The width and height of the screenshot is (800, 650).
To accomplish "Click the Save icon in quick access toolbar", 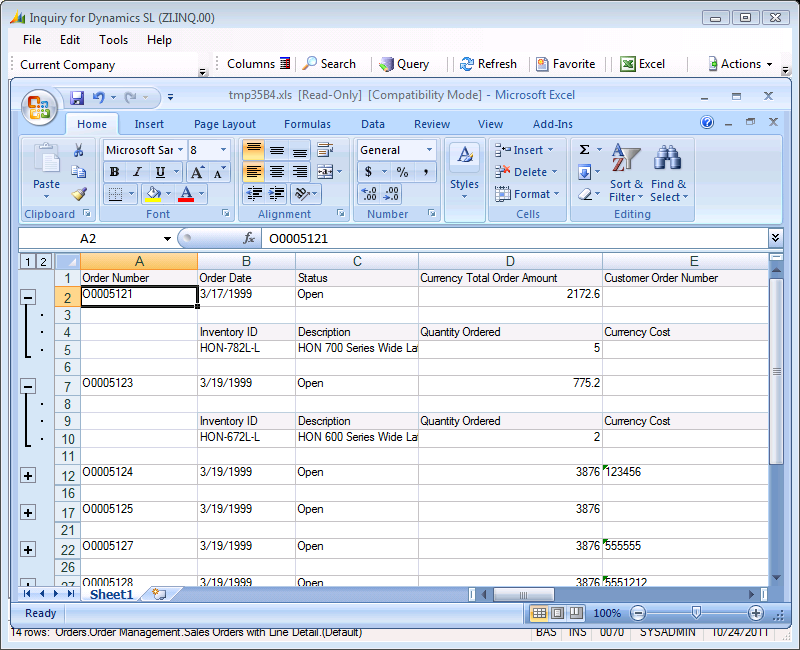I will pos(77,98).
